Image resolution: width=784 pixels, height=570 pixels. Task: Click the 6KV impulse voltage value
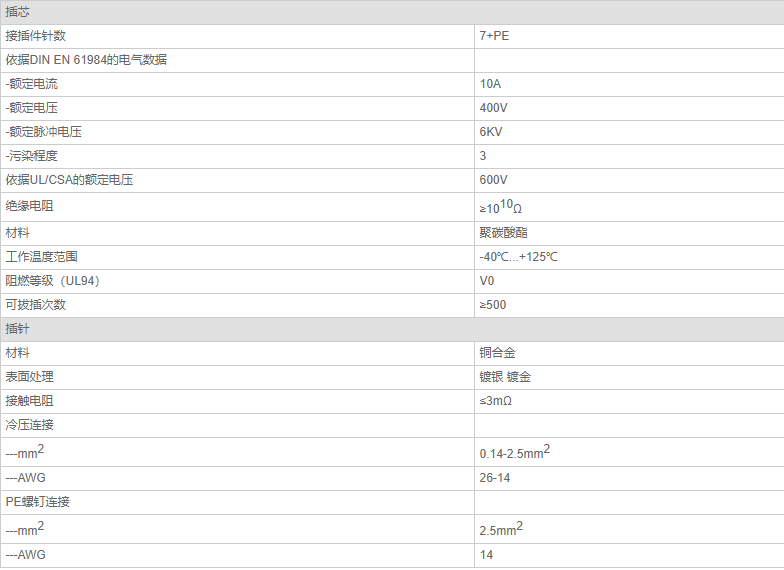point(491,132)
